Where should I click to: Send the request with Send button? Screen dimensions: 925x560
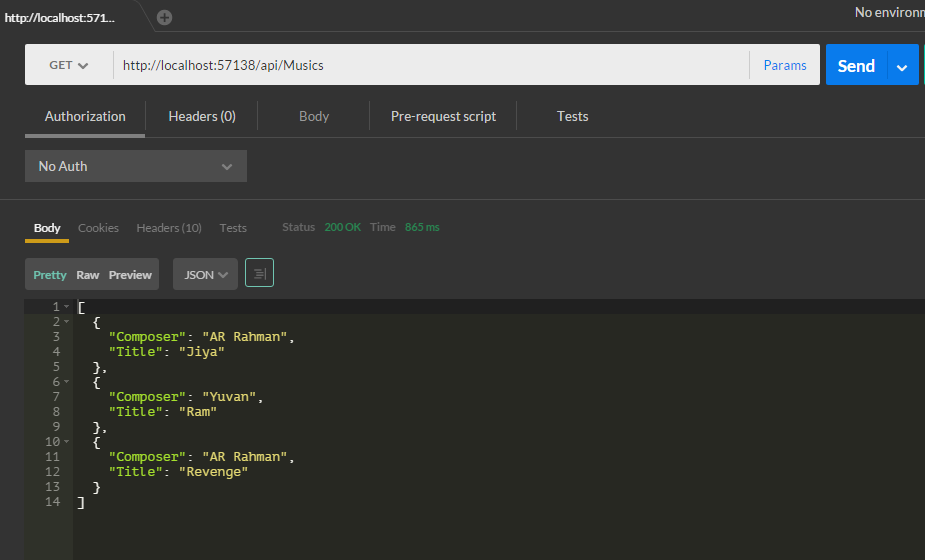[x=856, y=65]
